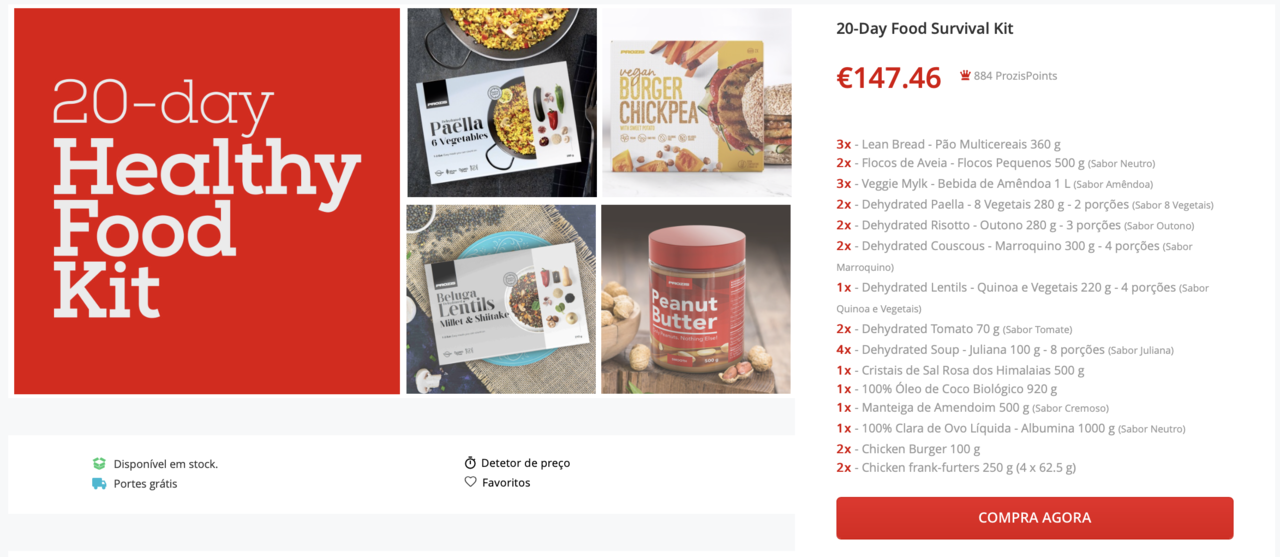
Task: Select the Veggie Mylk Bebida de Amêndoa item
Action: pos(994,184)
